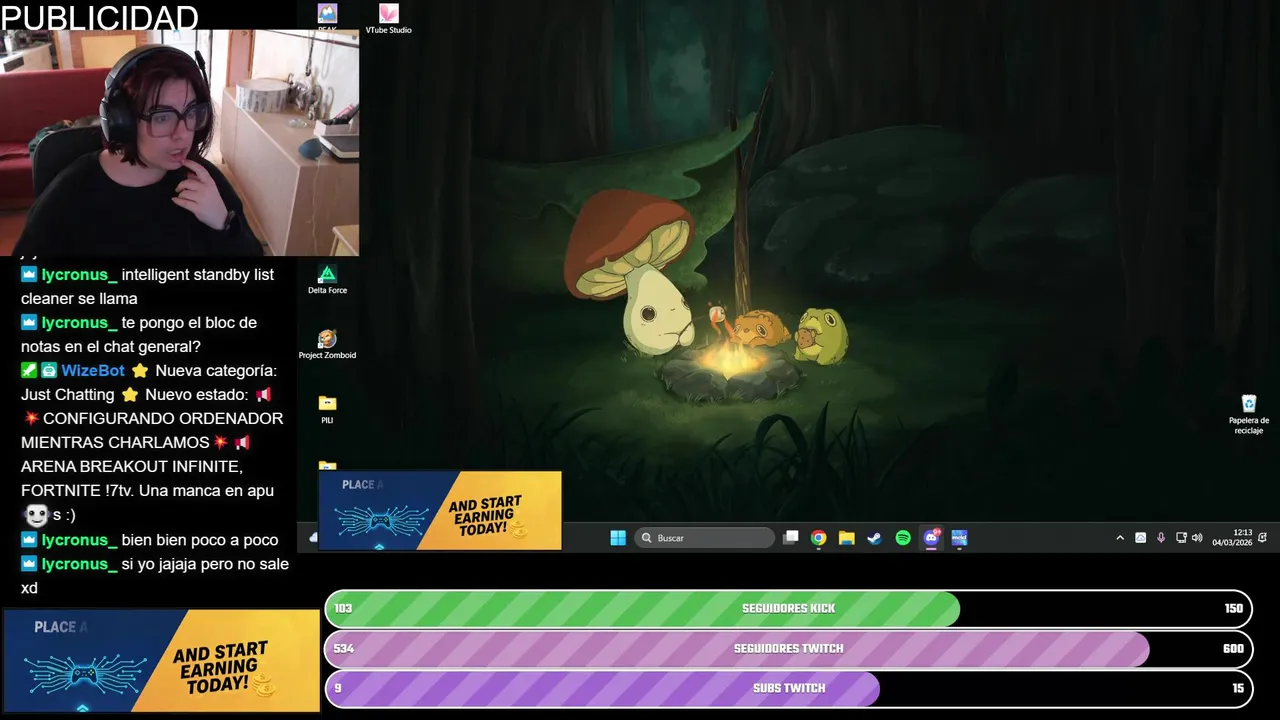
Task: Click the cloud sync tray icon
Action: [1140, 538]
